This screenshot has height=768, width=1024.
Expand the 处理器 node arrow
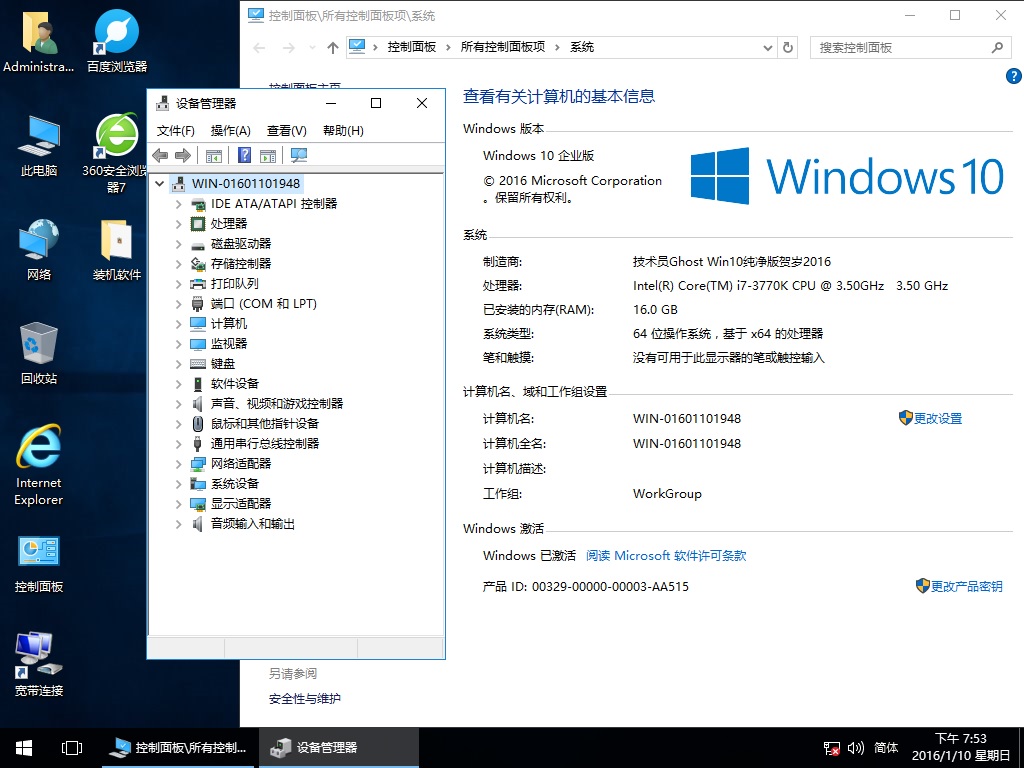[178, 224]
